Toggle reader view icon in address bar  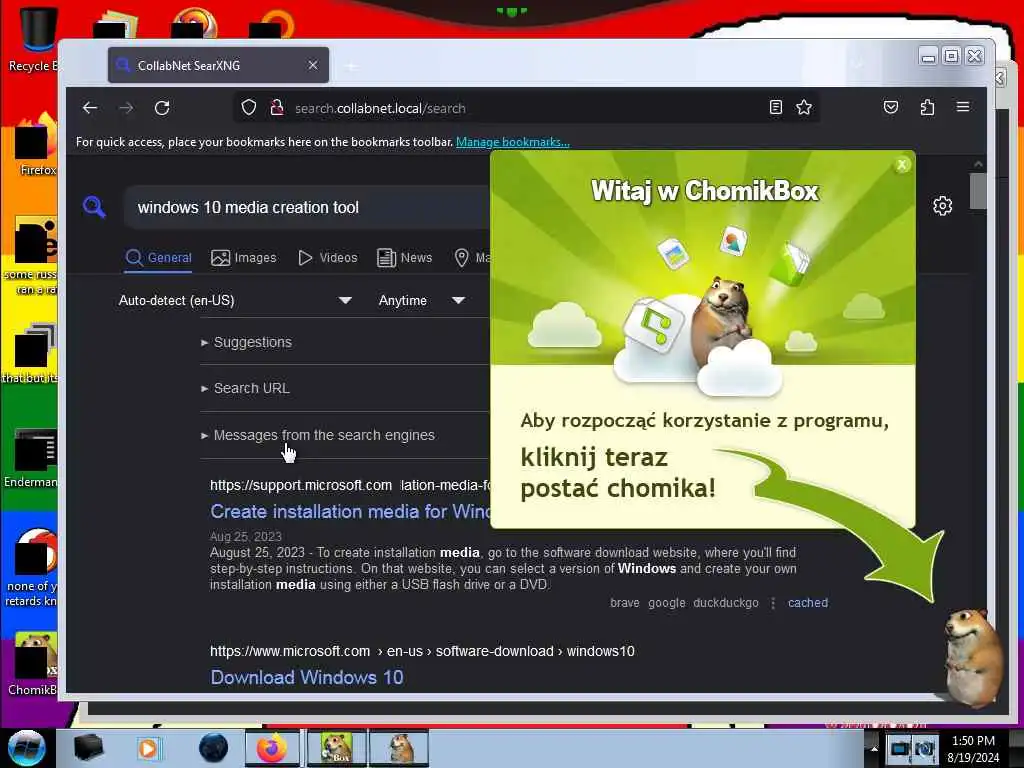775,107
